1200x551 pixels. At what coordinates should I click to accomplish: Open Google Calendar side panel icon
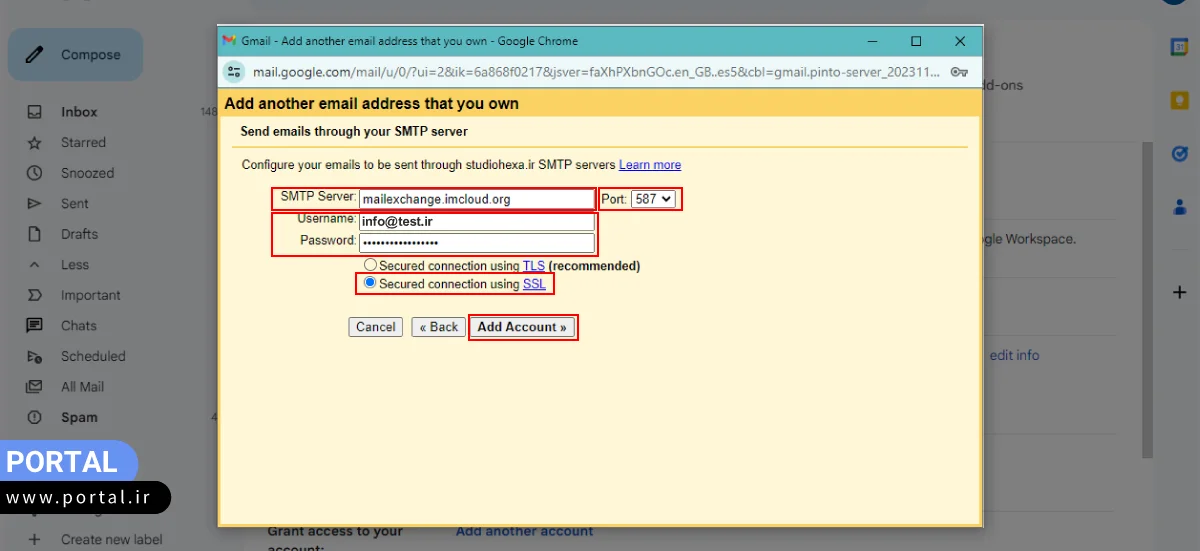[1179, 46]
